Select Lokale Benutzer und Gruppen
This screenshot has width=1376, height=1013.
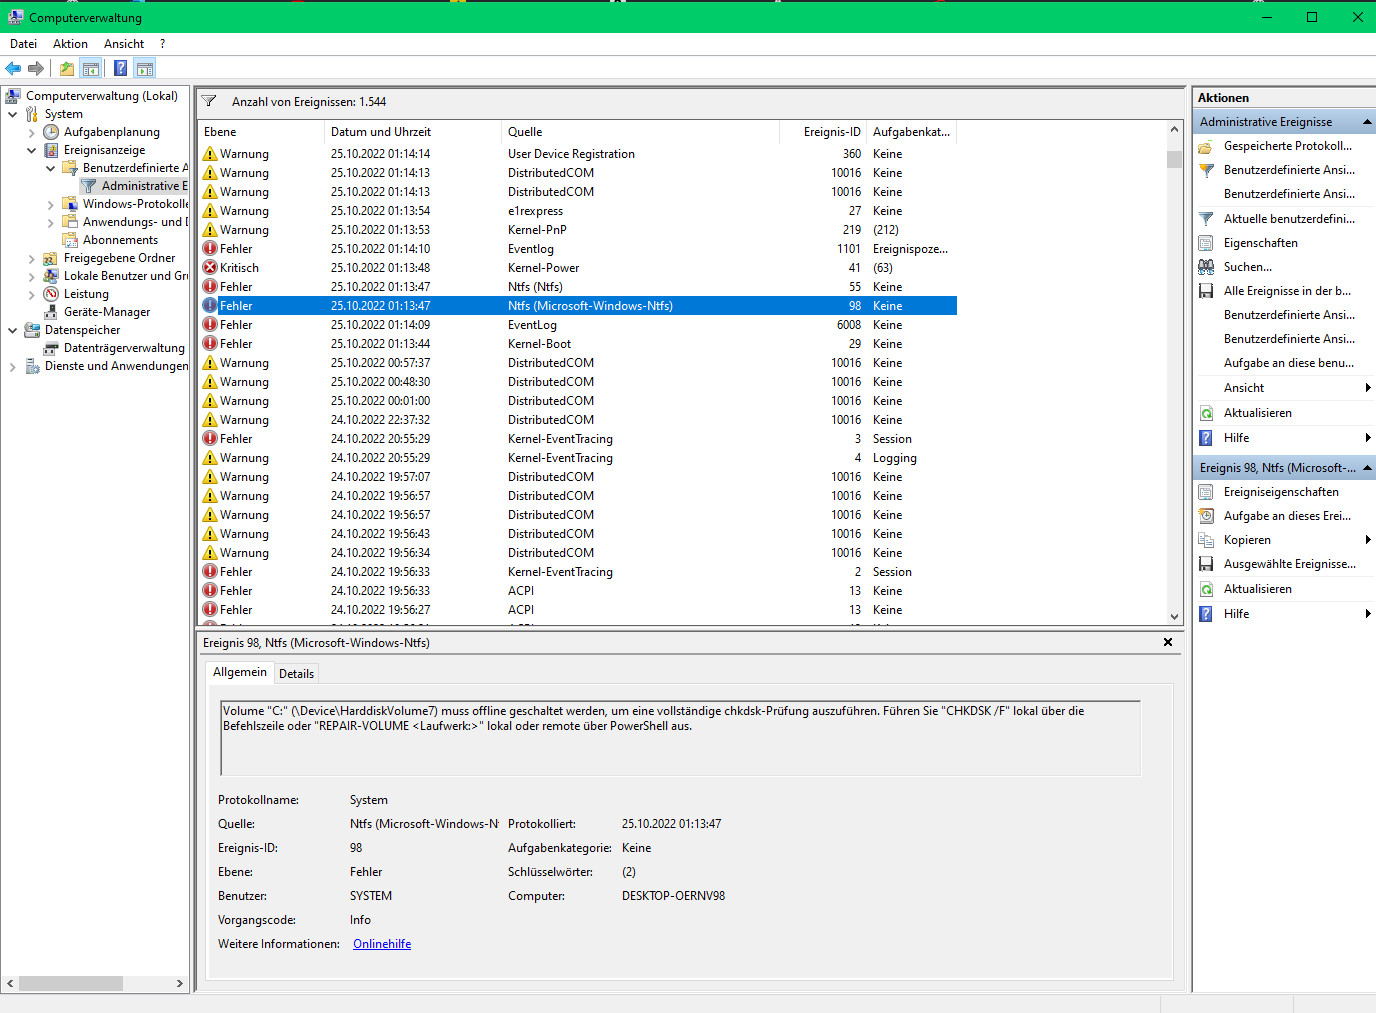point(126,276)
